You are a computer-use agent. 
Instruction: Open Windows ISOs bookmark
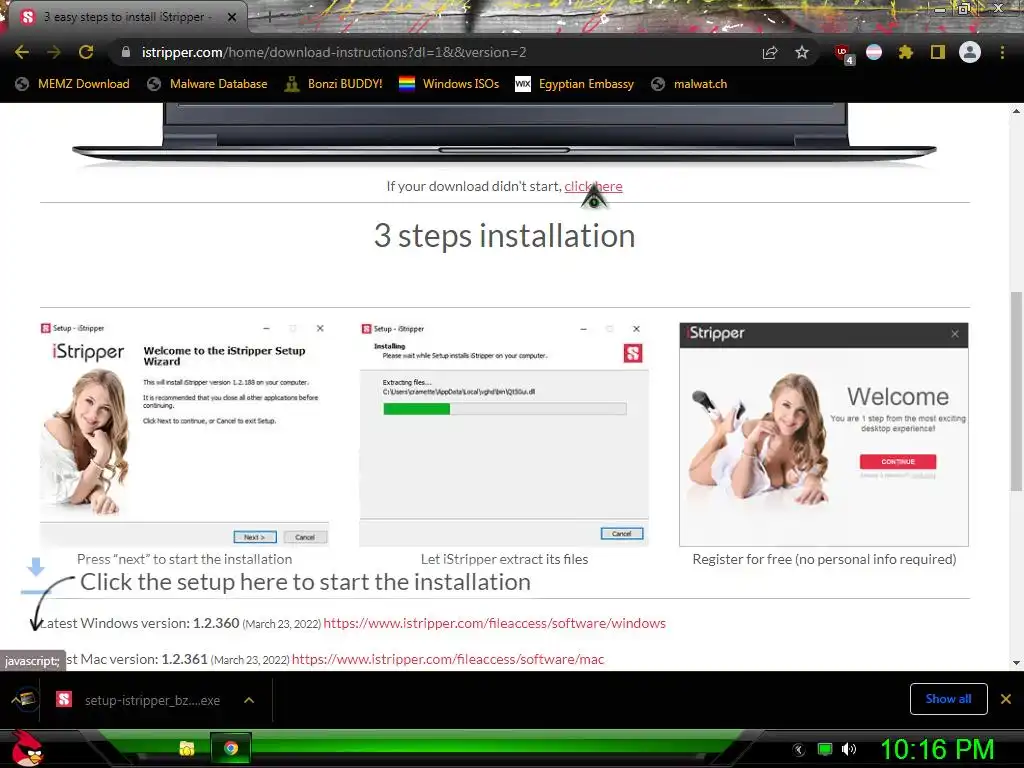[449, 84]
